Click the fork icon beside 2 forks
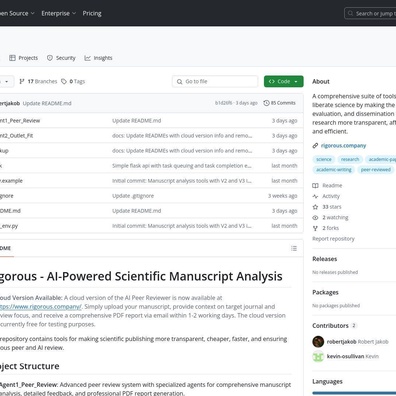Image resolution: width=396 pixels, height=396 pixels. (315, 228)
